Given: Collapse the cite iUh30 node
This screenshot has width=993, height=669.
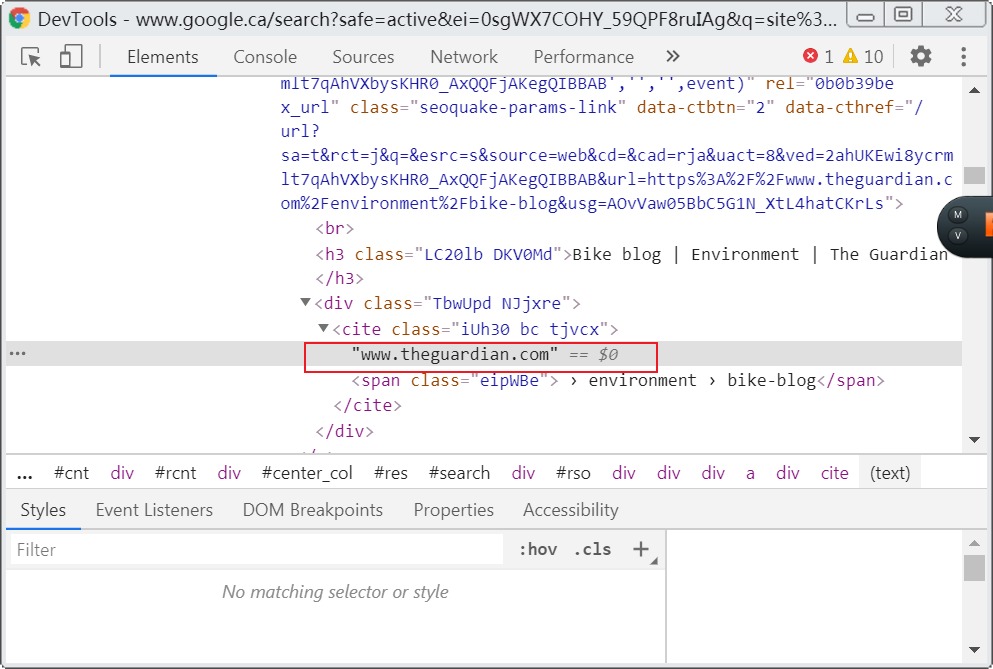Looking at the screenshot, I should pyautogui.click(x=324, y=328).
